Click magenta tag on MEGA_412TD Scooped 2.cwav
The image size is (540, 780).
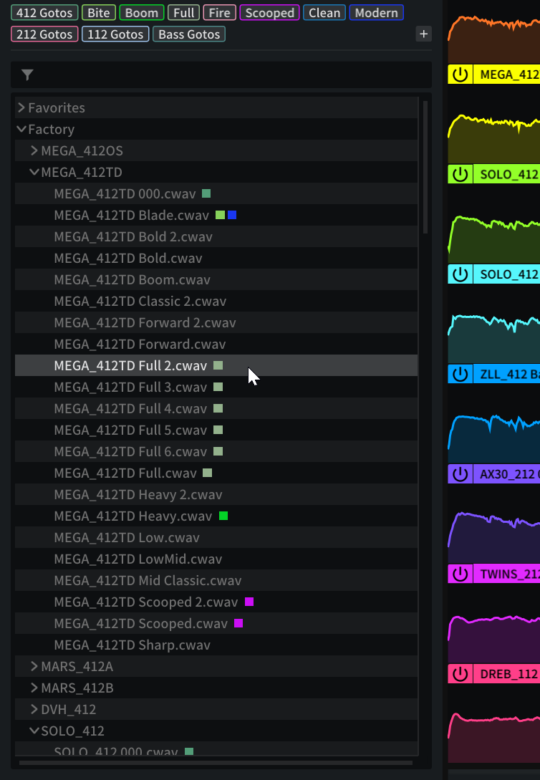click(x=249, y=602)
